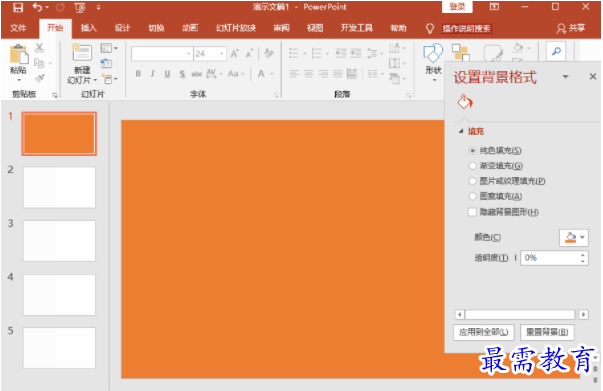Clear all formatting eraser icon
The image size is (603, 391).
tap(269, 53)
